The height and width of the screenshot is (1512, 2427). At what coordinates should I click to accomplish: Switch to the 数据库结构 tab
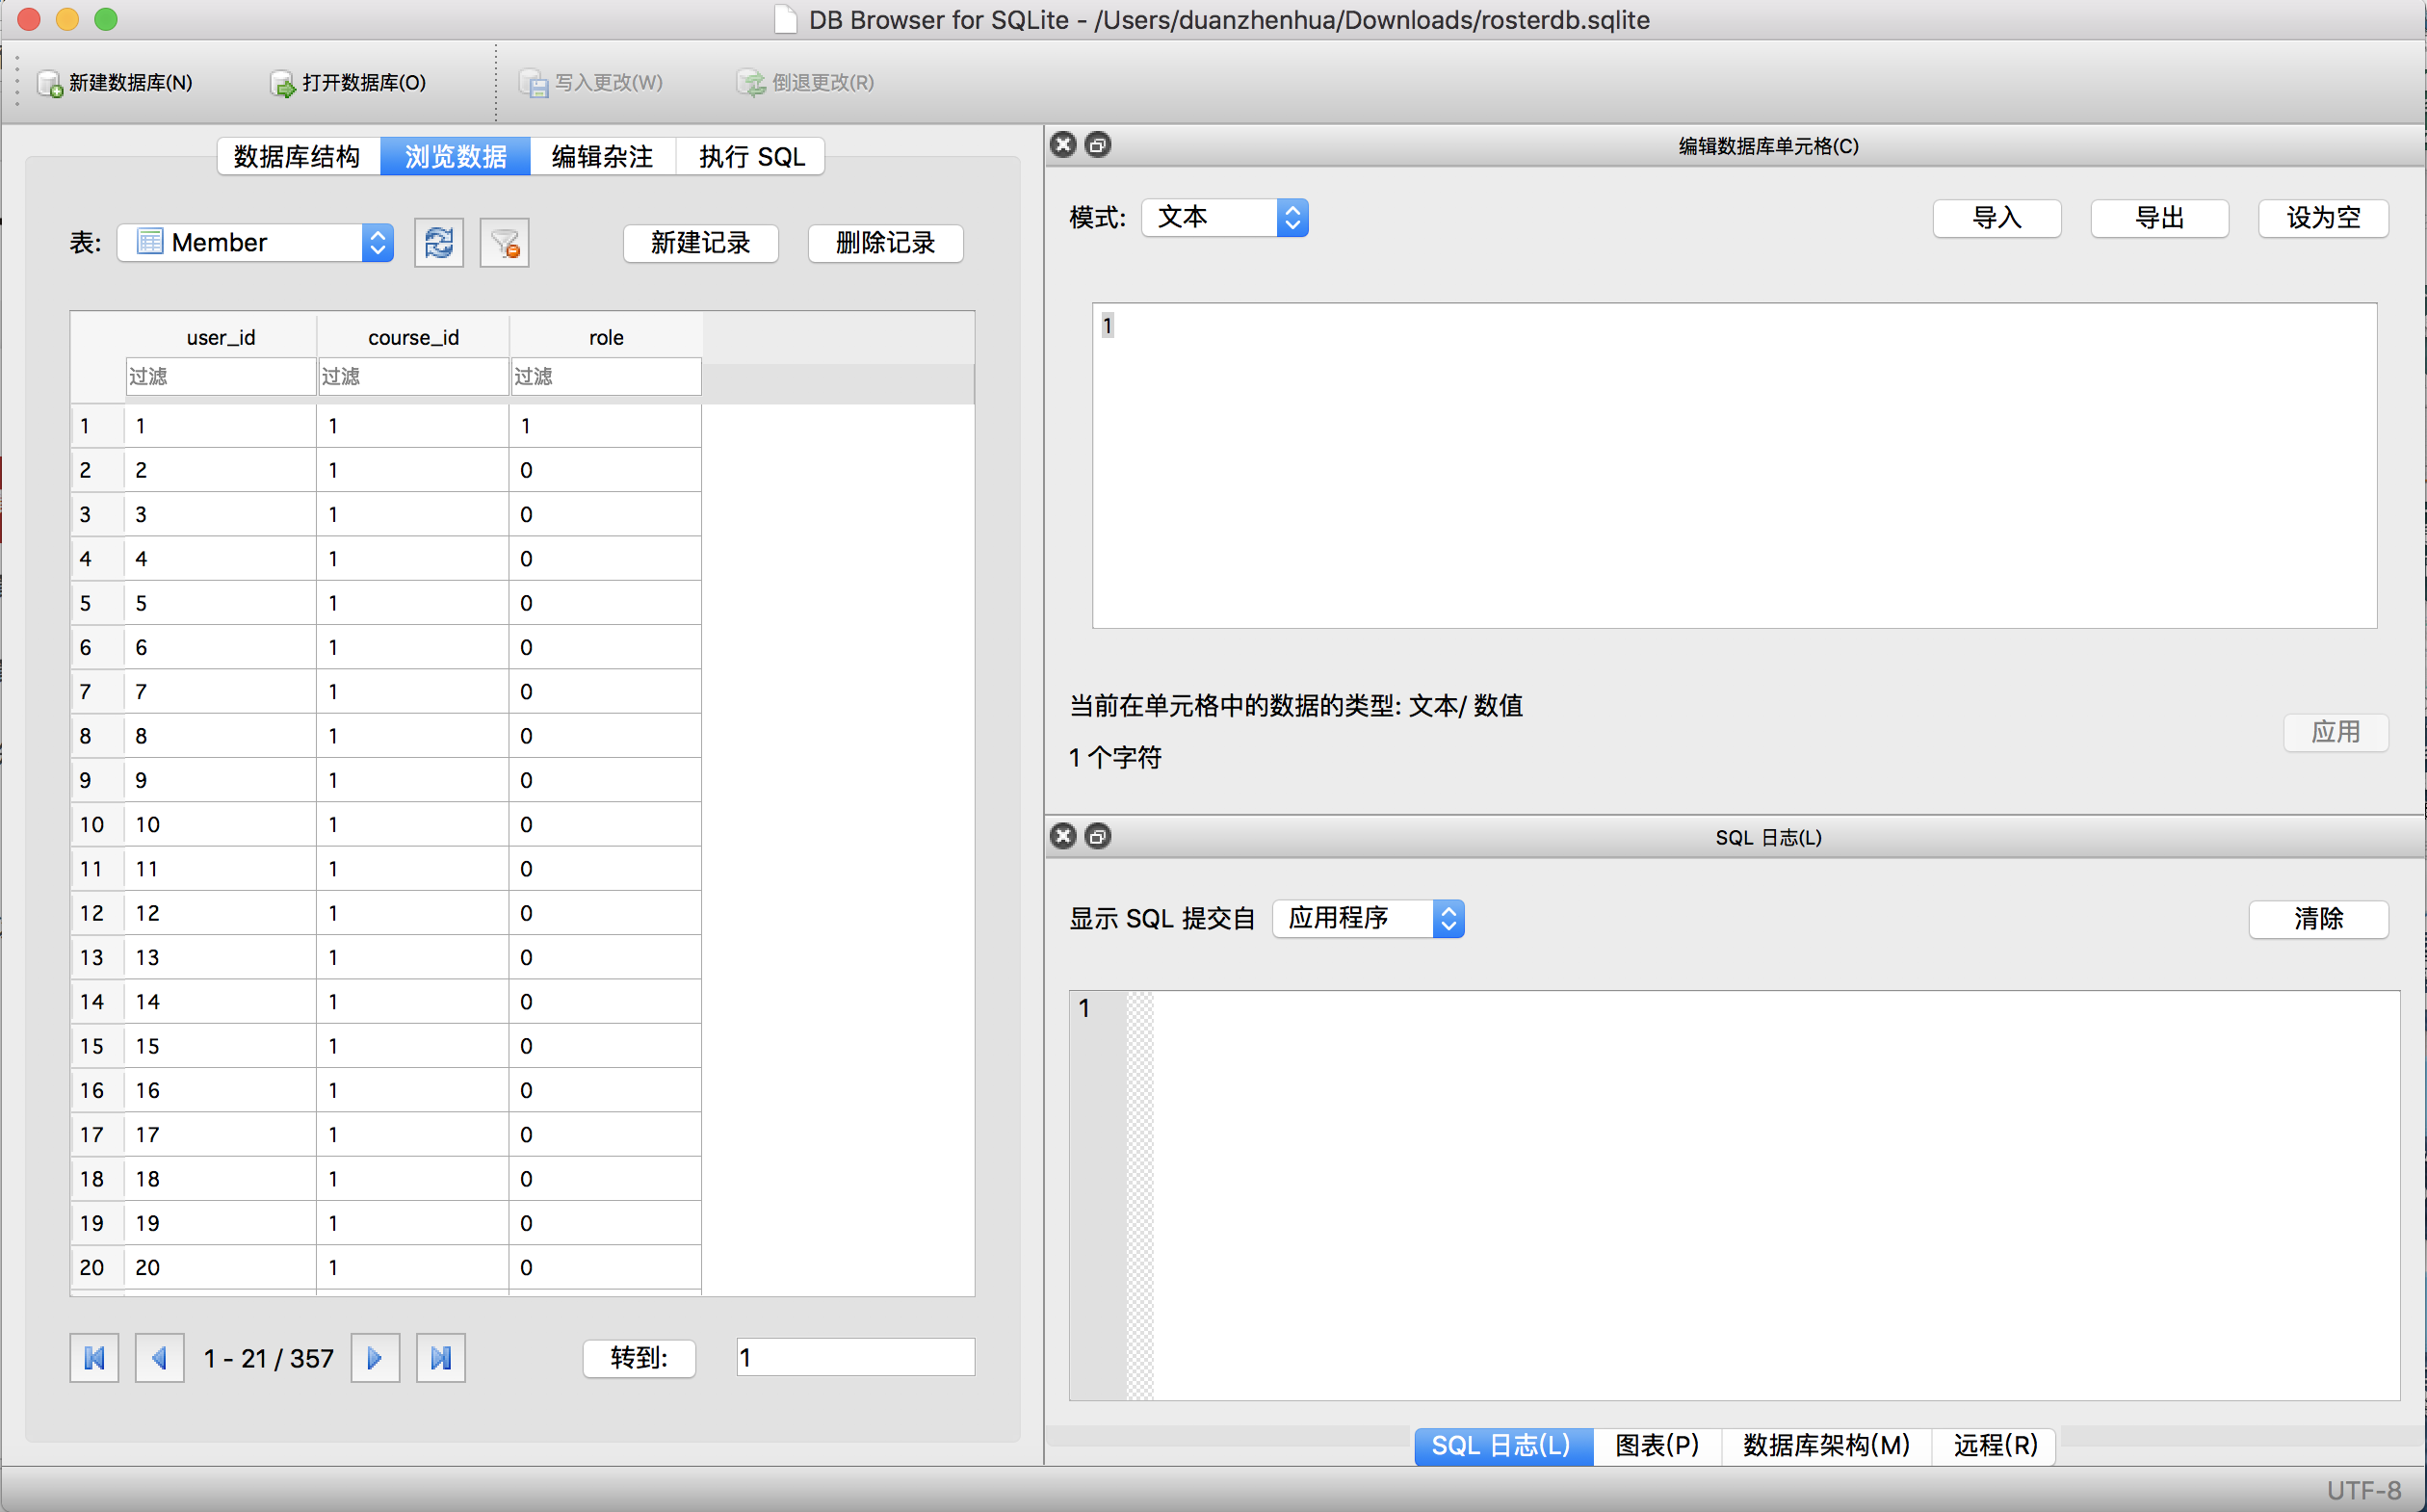pyautogui.click(x=297, y=157)
